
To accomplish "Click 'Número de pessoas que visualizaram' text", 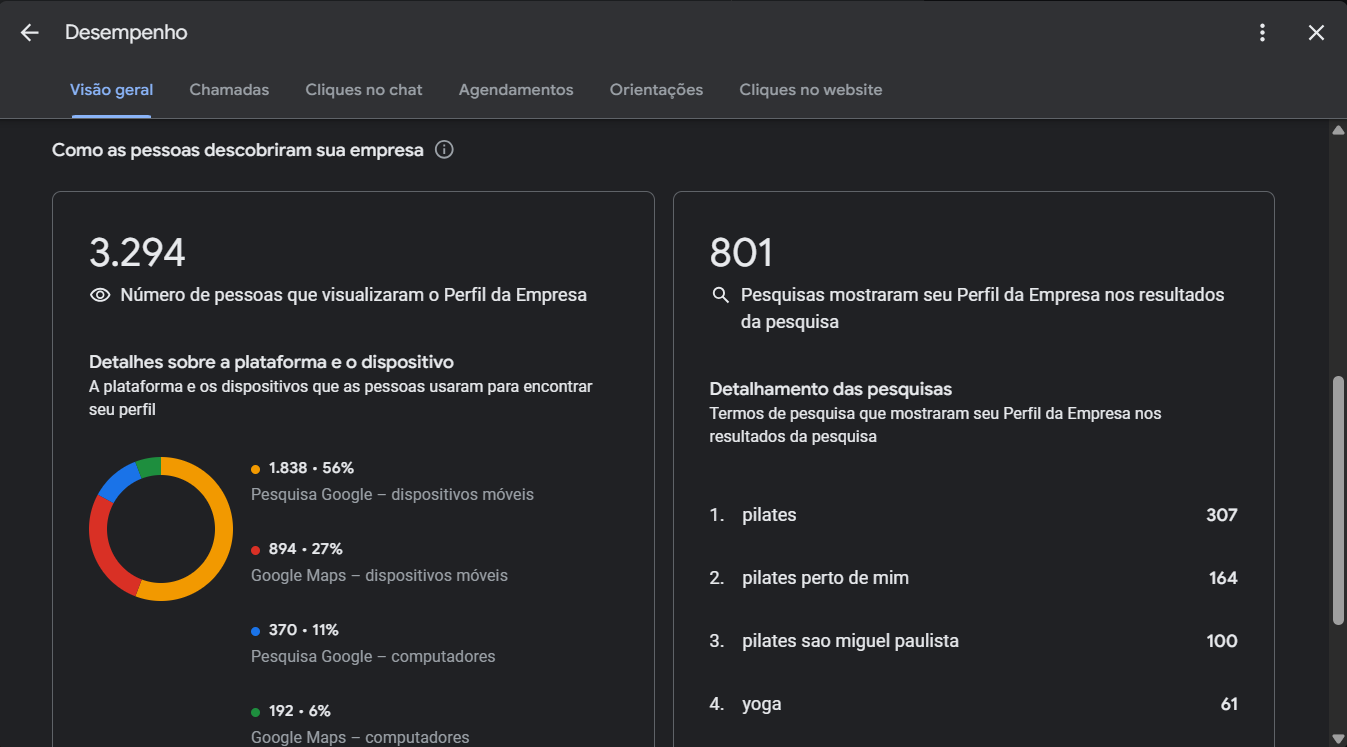I will 354,295.
